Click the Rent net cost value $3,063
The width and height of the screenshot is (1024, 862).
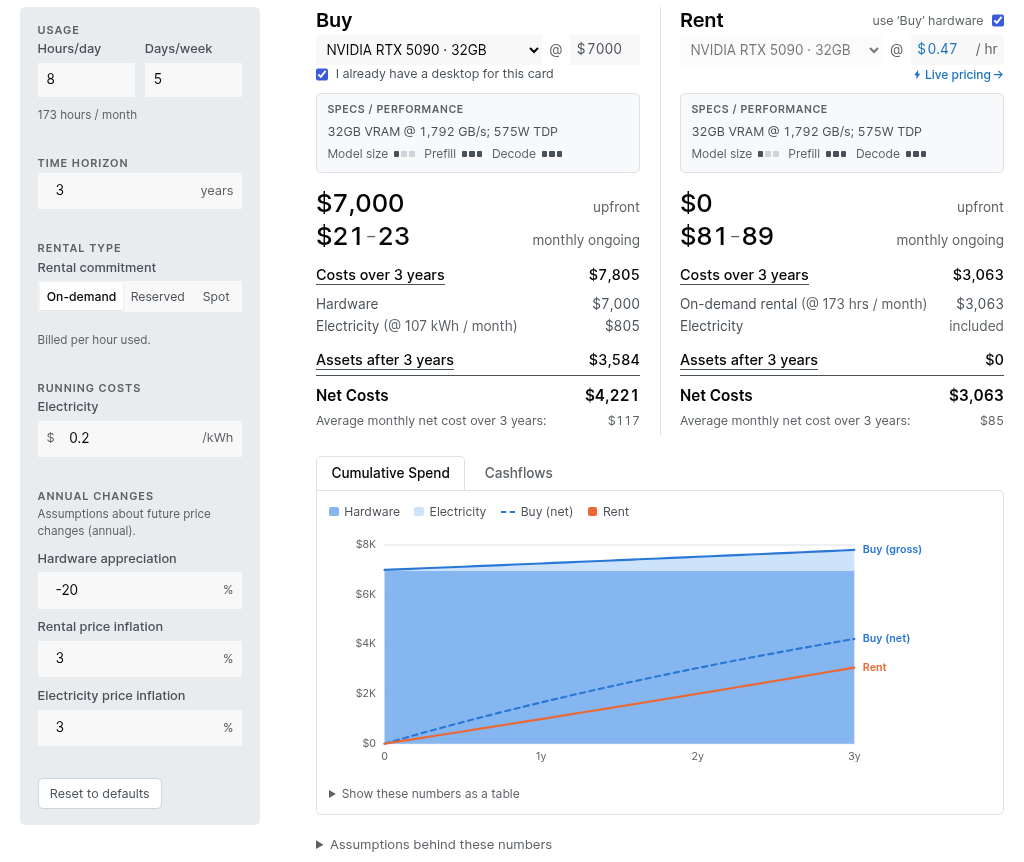coord(976,396)
